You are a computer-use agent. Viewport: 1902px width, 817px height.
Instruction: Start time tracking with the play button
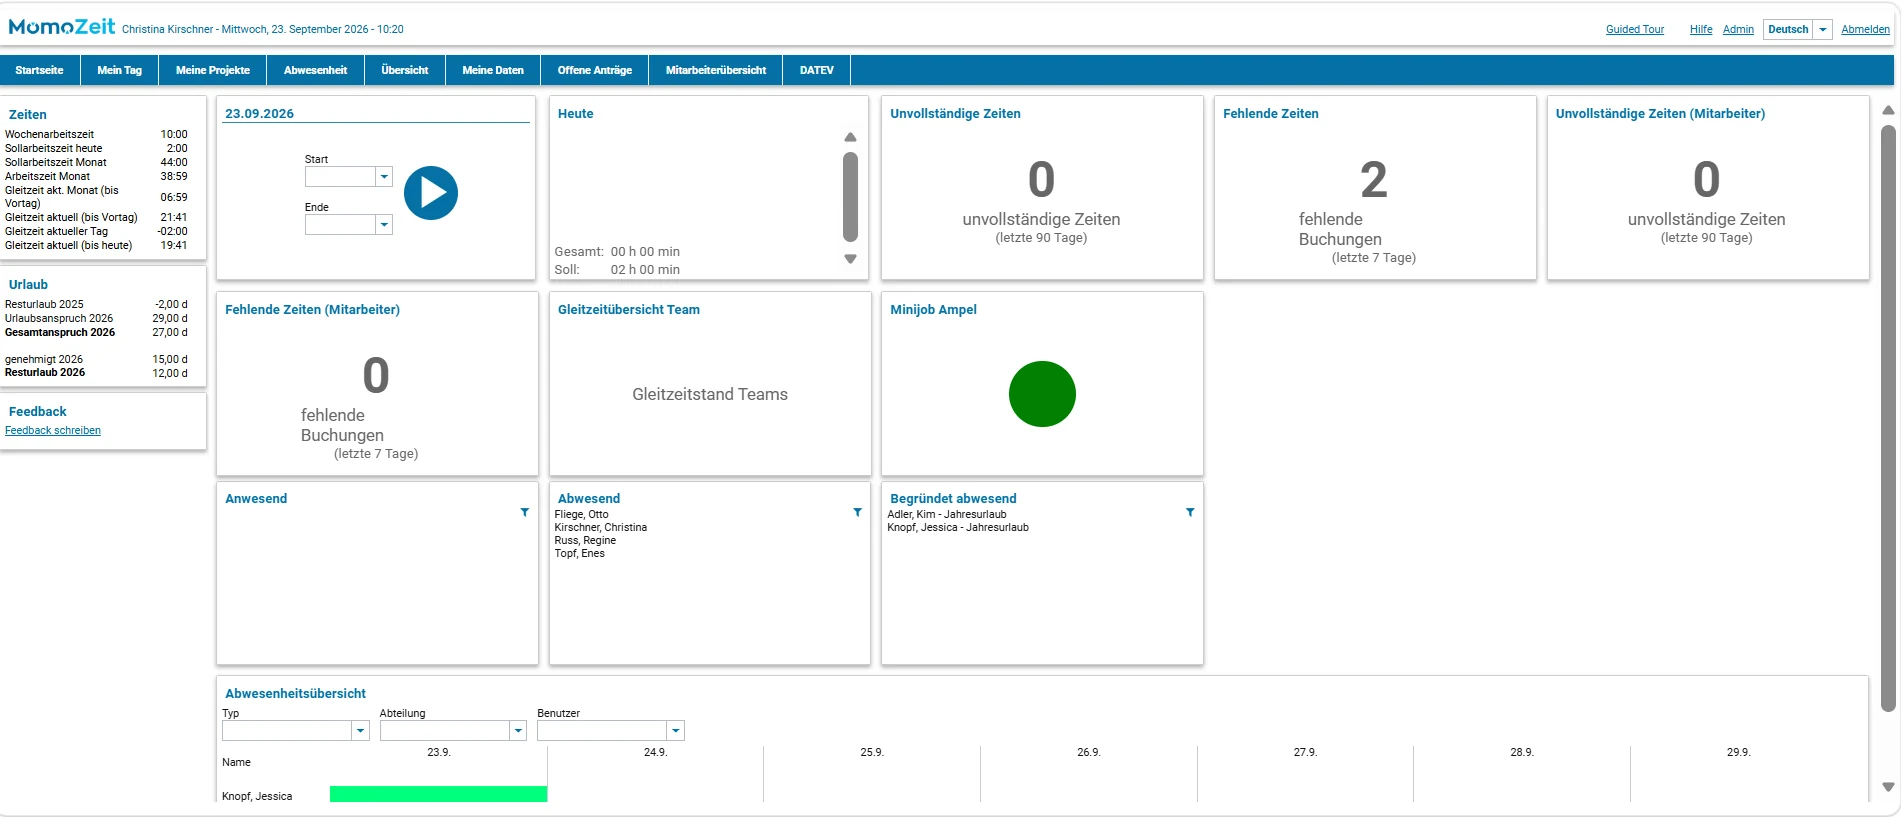pyautogui.click(x=431, y=193)
